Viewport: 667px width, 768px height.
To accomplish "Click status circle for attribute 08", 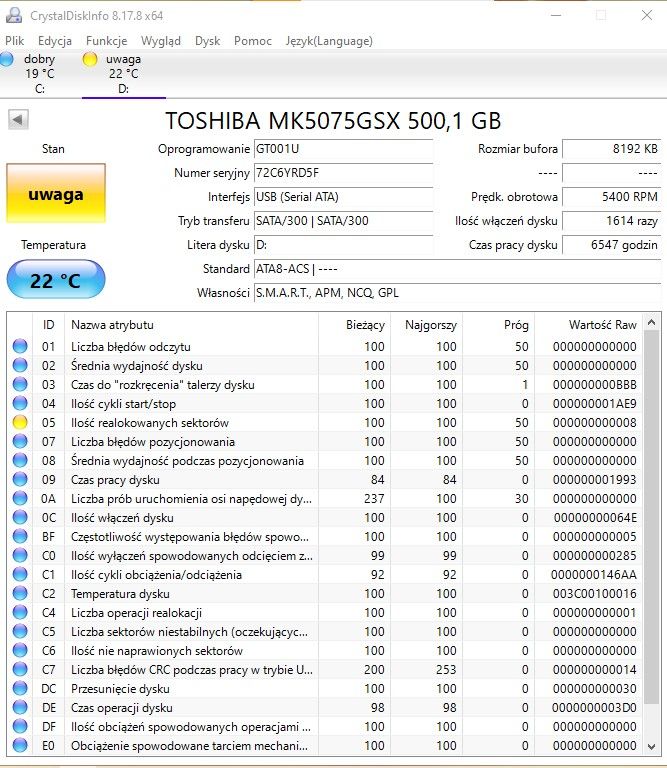I will coord(20,460).
